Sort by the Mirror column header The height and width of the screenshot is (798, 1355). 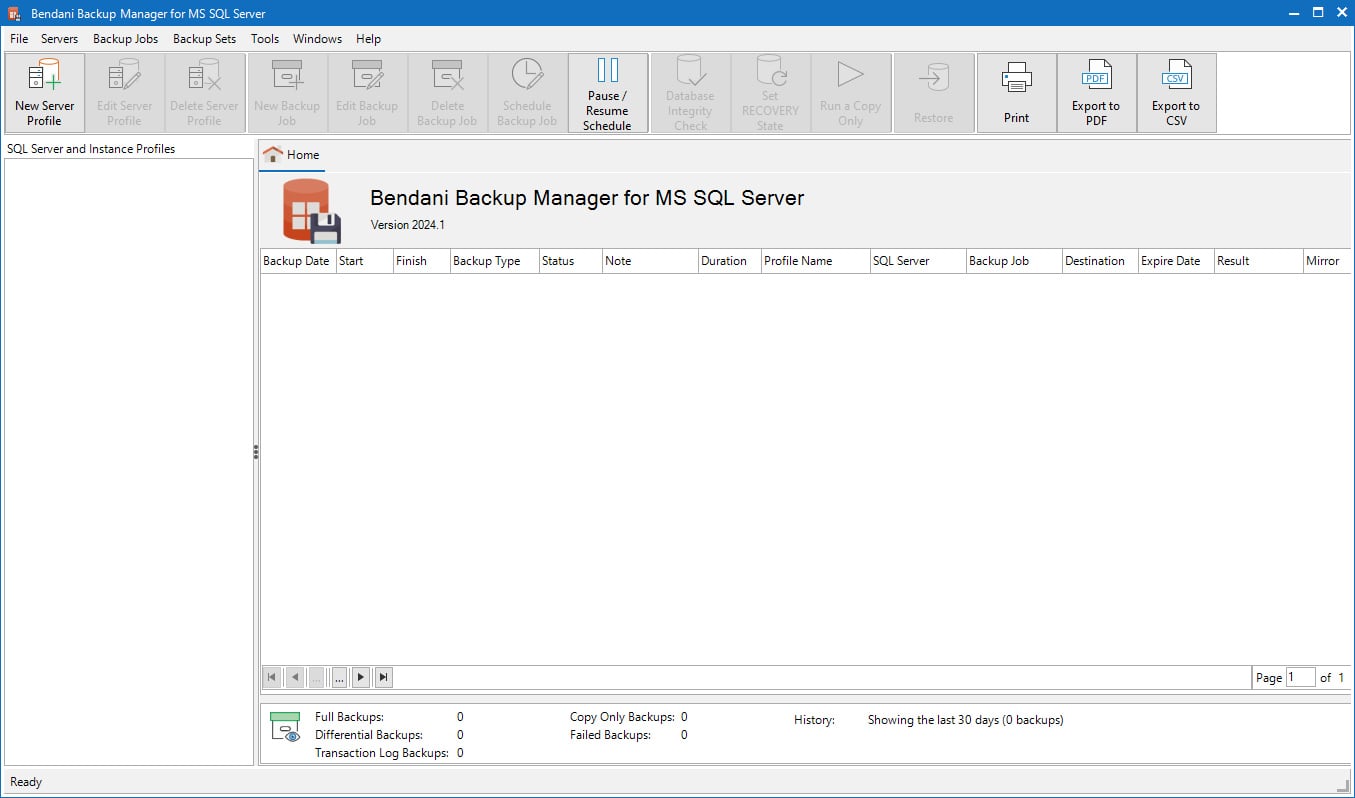point(1326,261)
